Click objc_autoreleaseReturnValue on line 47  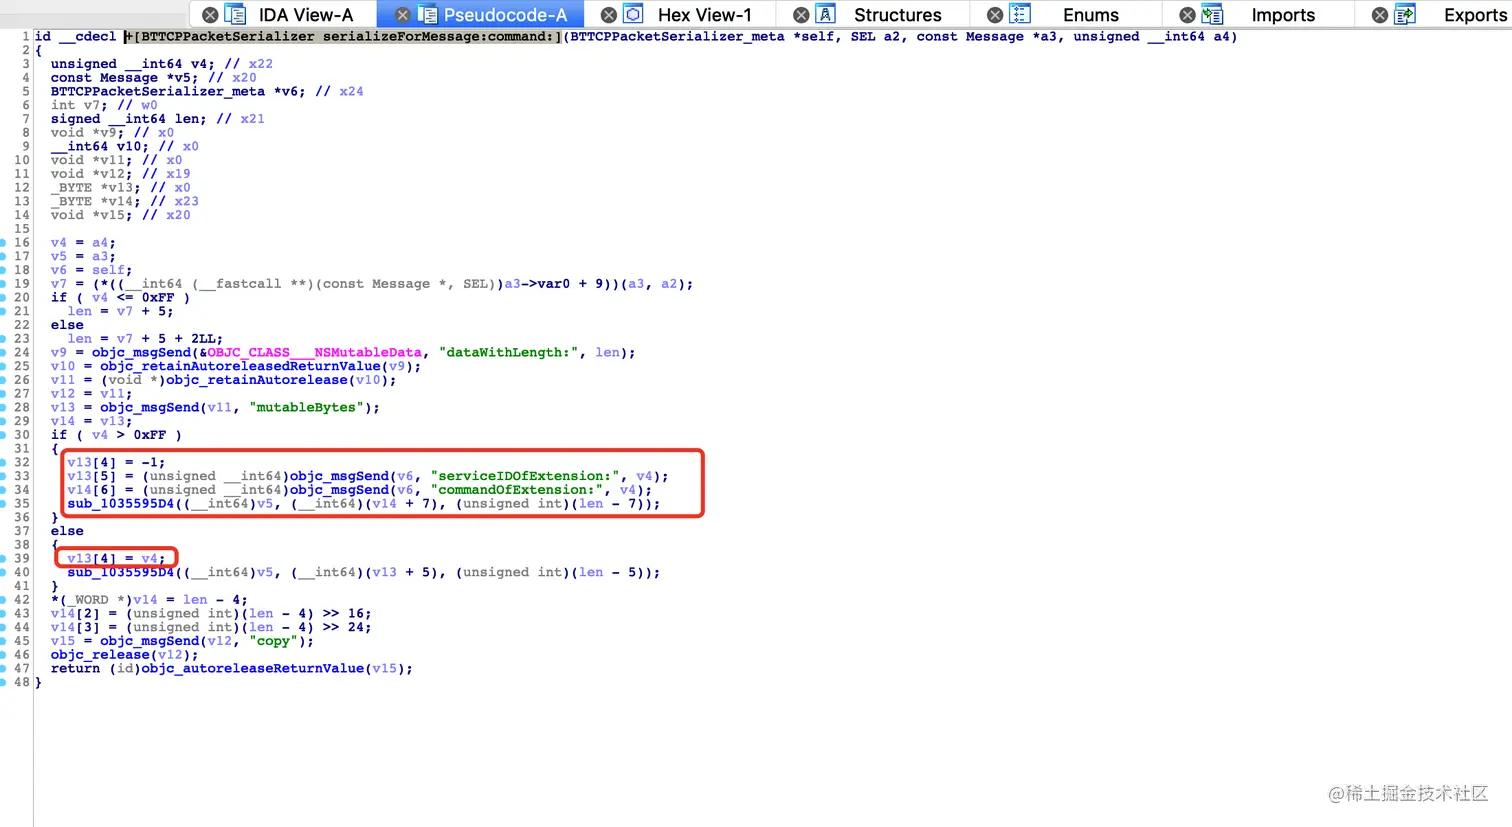click(252, 669)
